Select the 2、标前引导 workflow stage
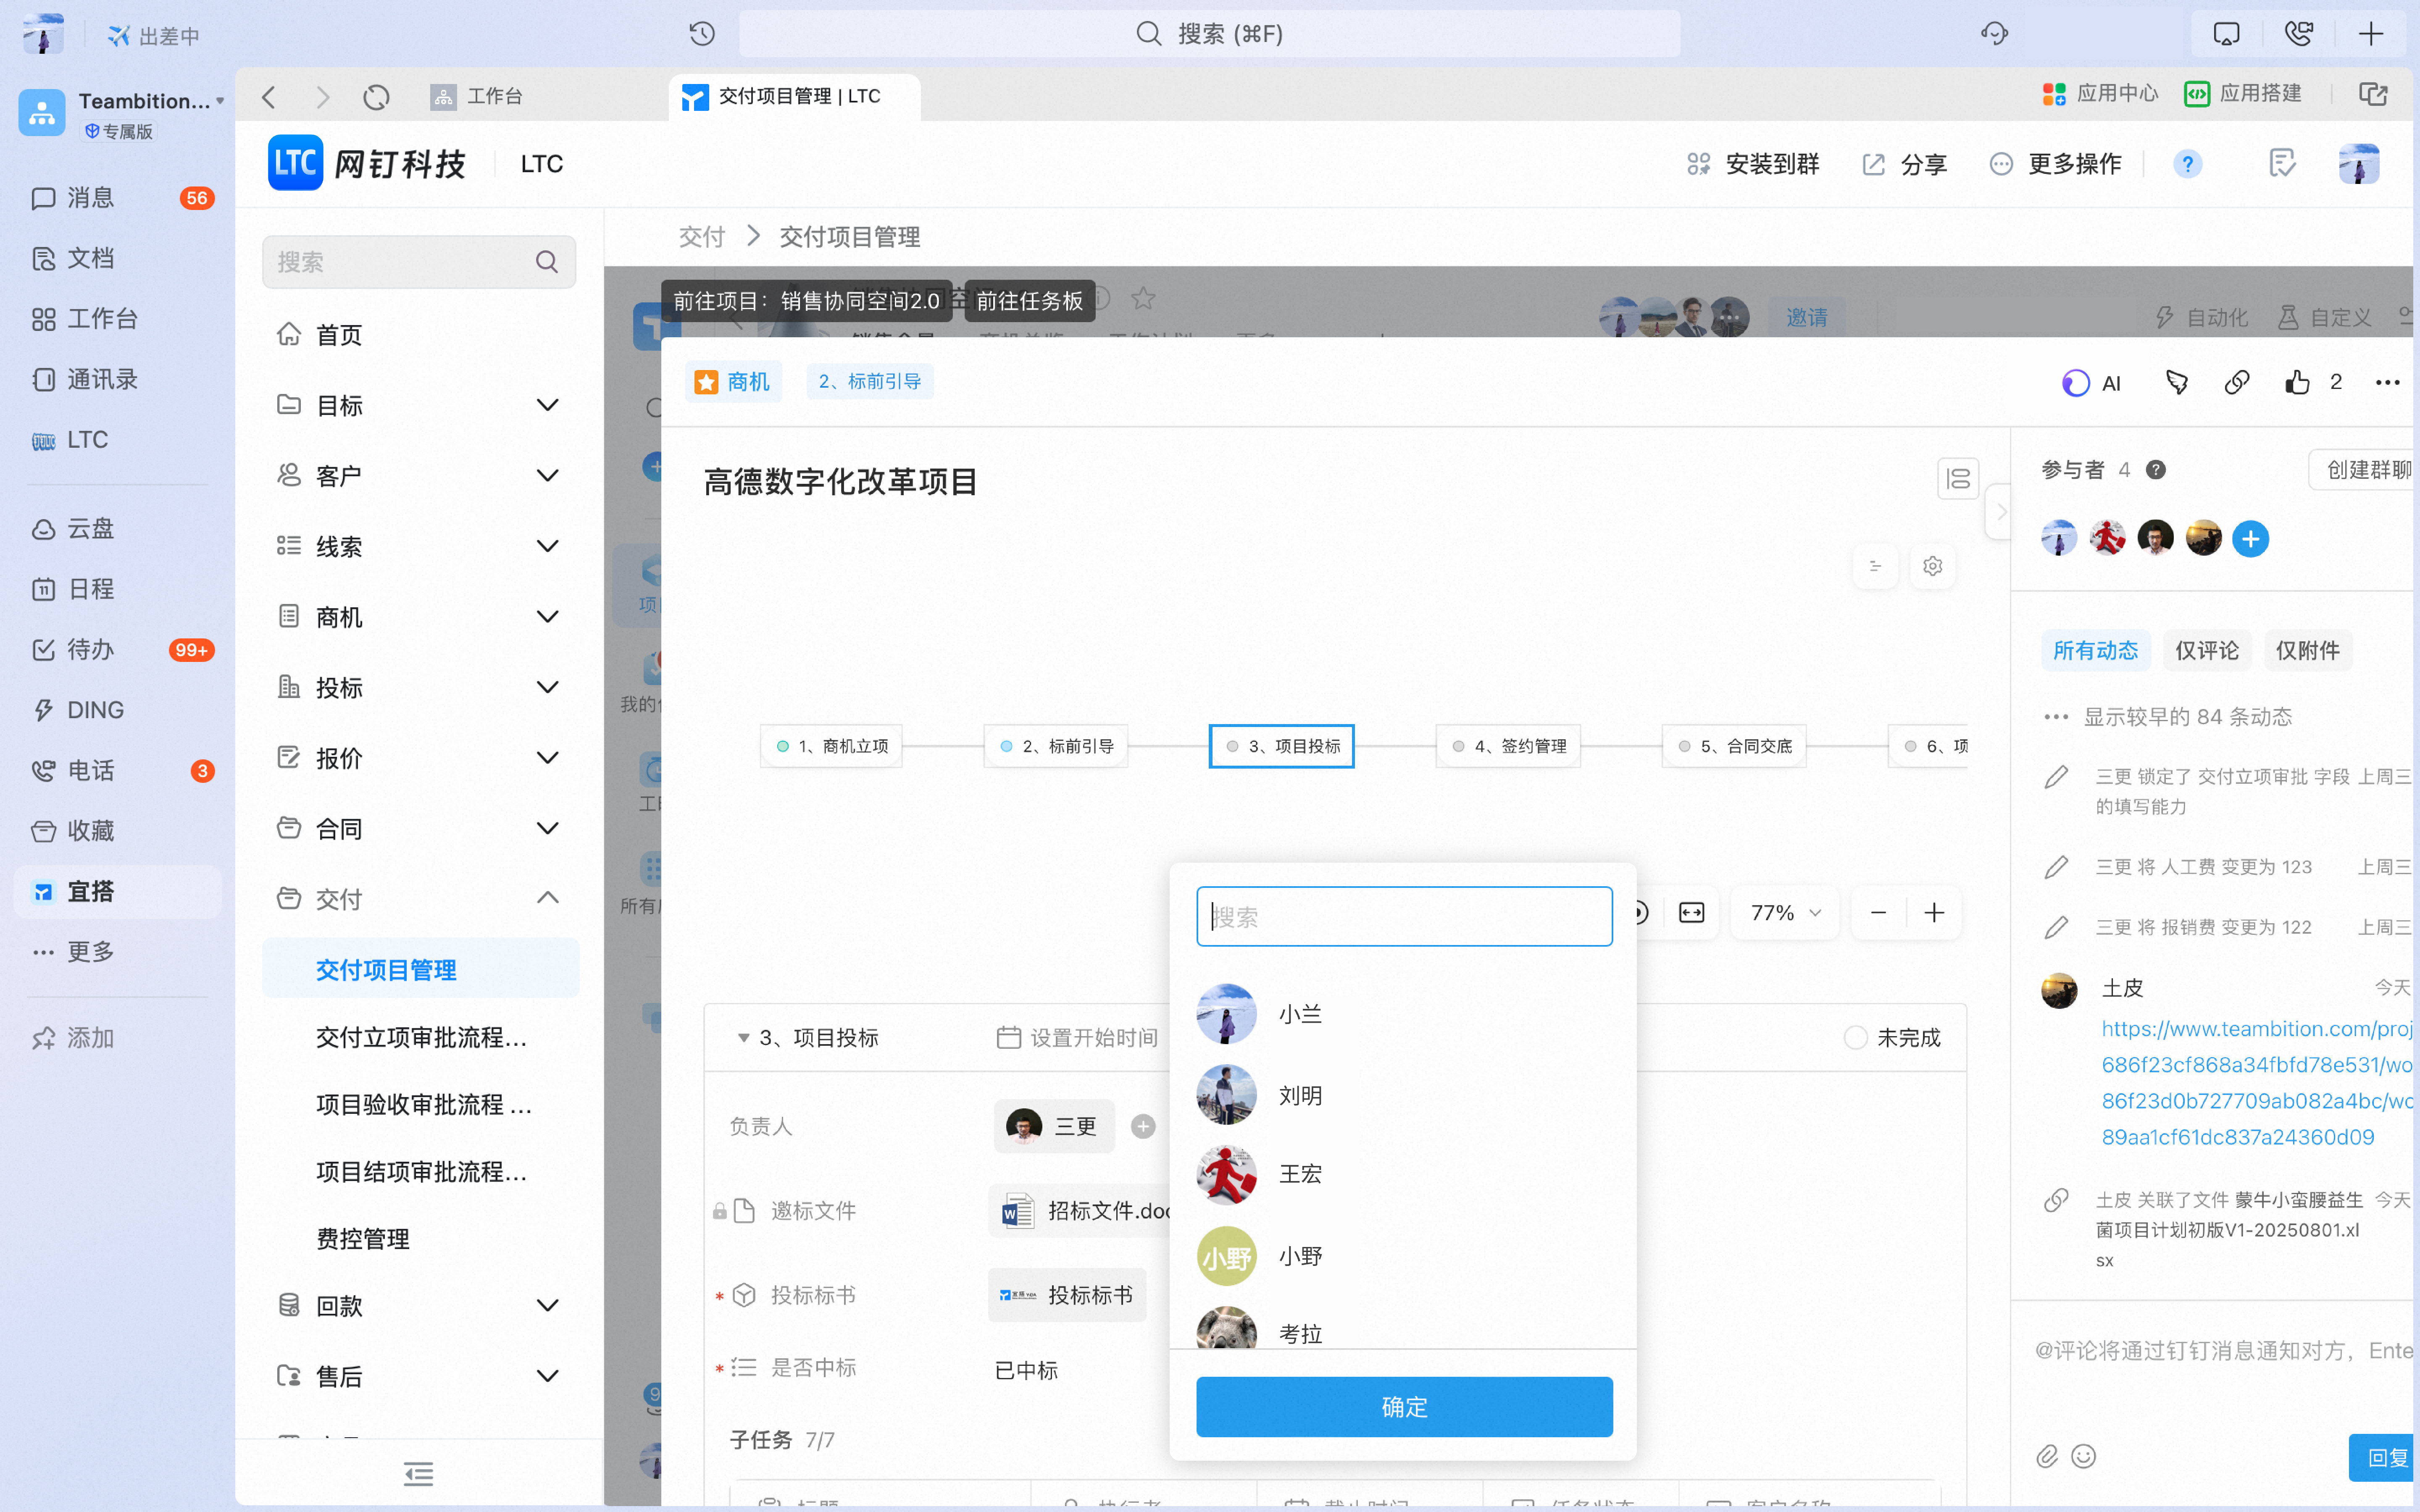Viewport: 2420px width, 1512px height. coord(1056,746)
